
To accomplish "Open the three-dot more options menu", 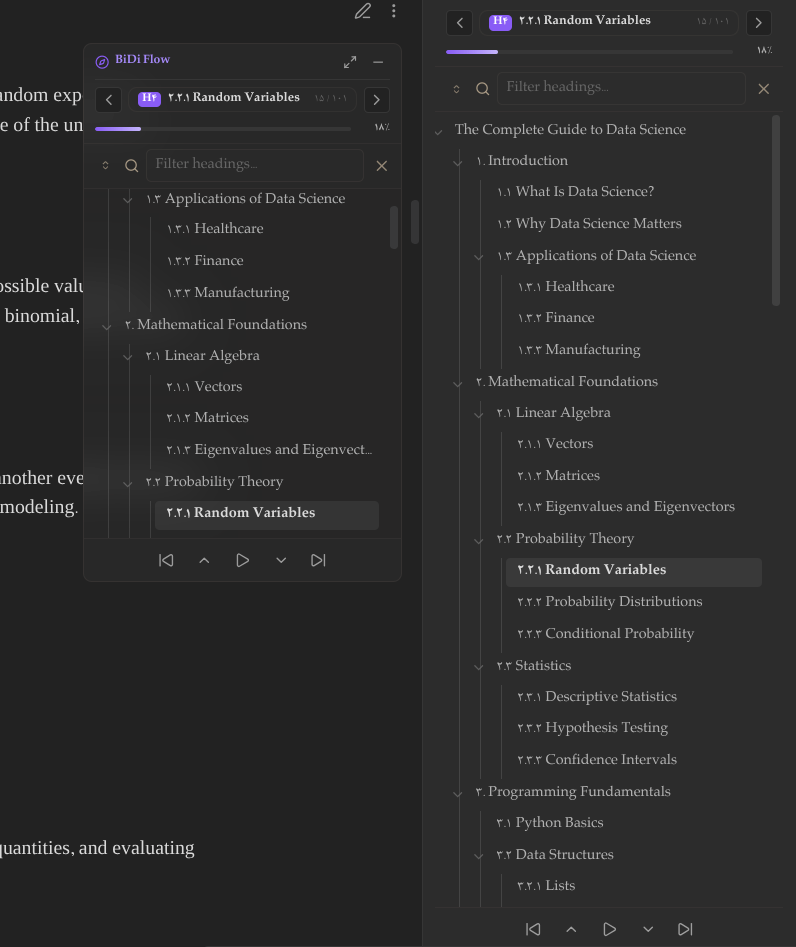I will (x=394, y=11).
